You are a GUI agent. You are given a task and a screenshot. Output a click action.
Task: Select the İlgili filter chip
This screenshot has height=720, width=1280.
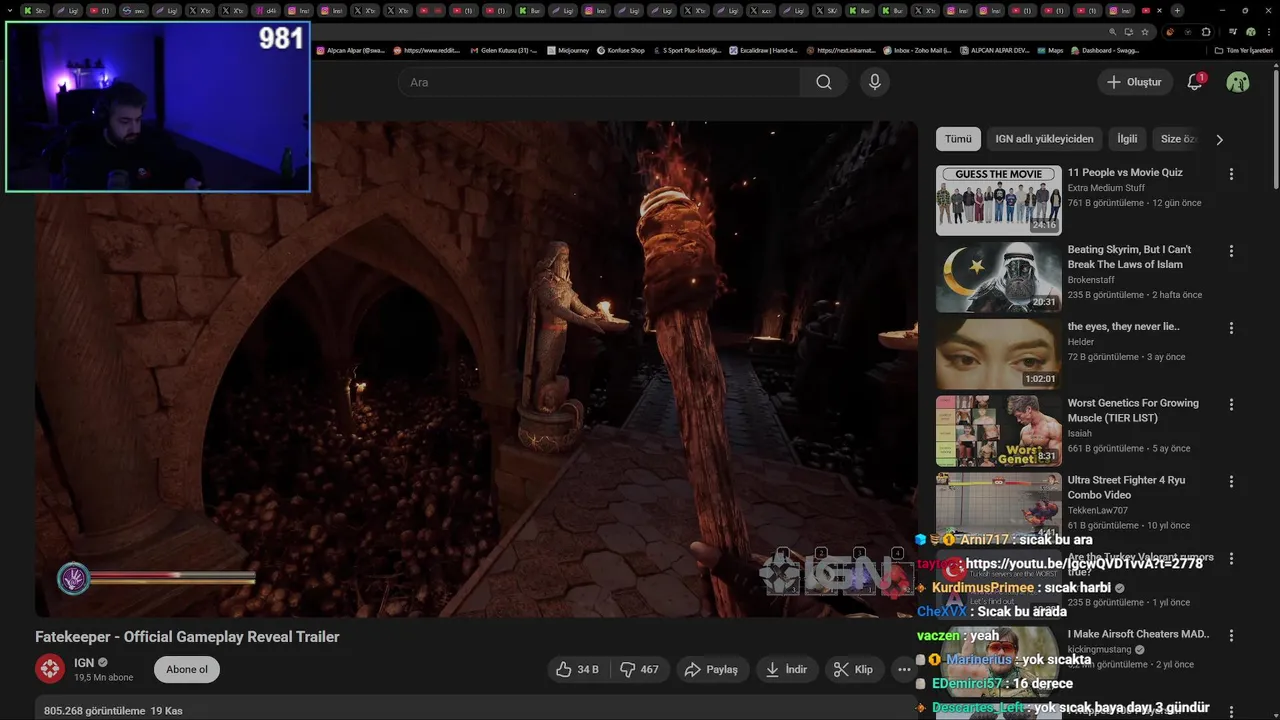[1127, 139]
